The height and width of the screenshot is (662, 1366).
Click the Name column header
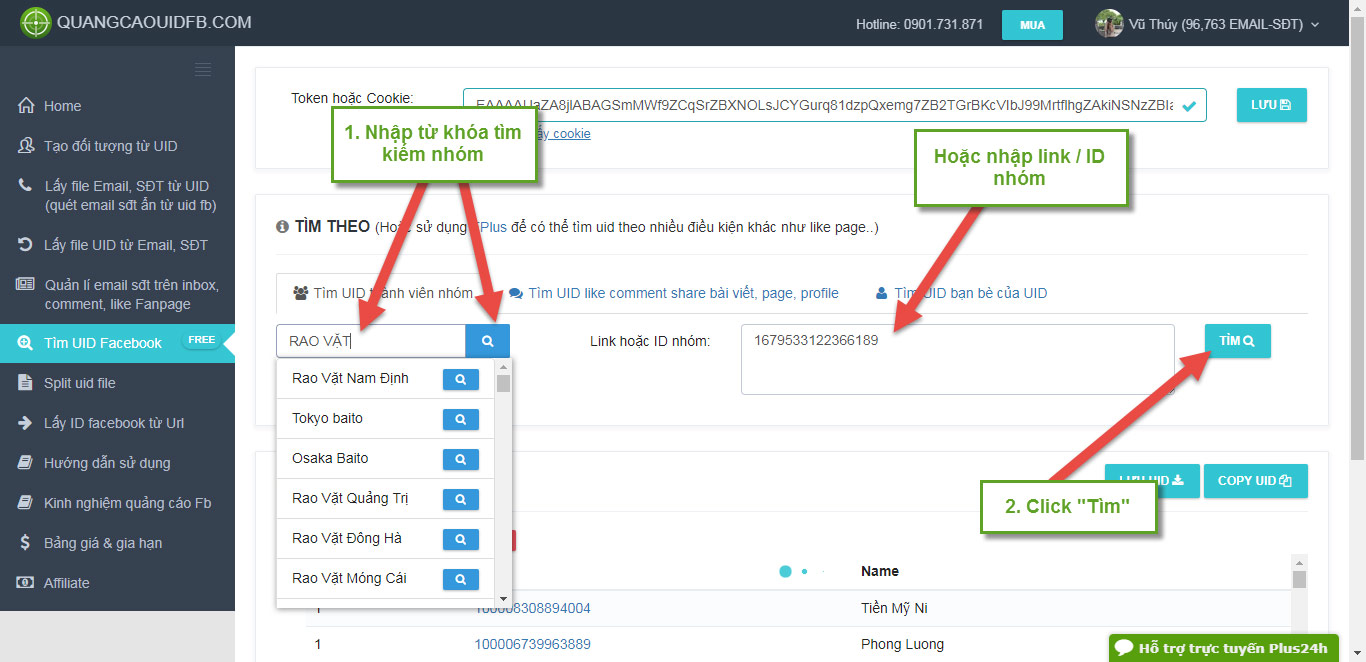point(880,571)
